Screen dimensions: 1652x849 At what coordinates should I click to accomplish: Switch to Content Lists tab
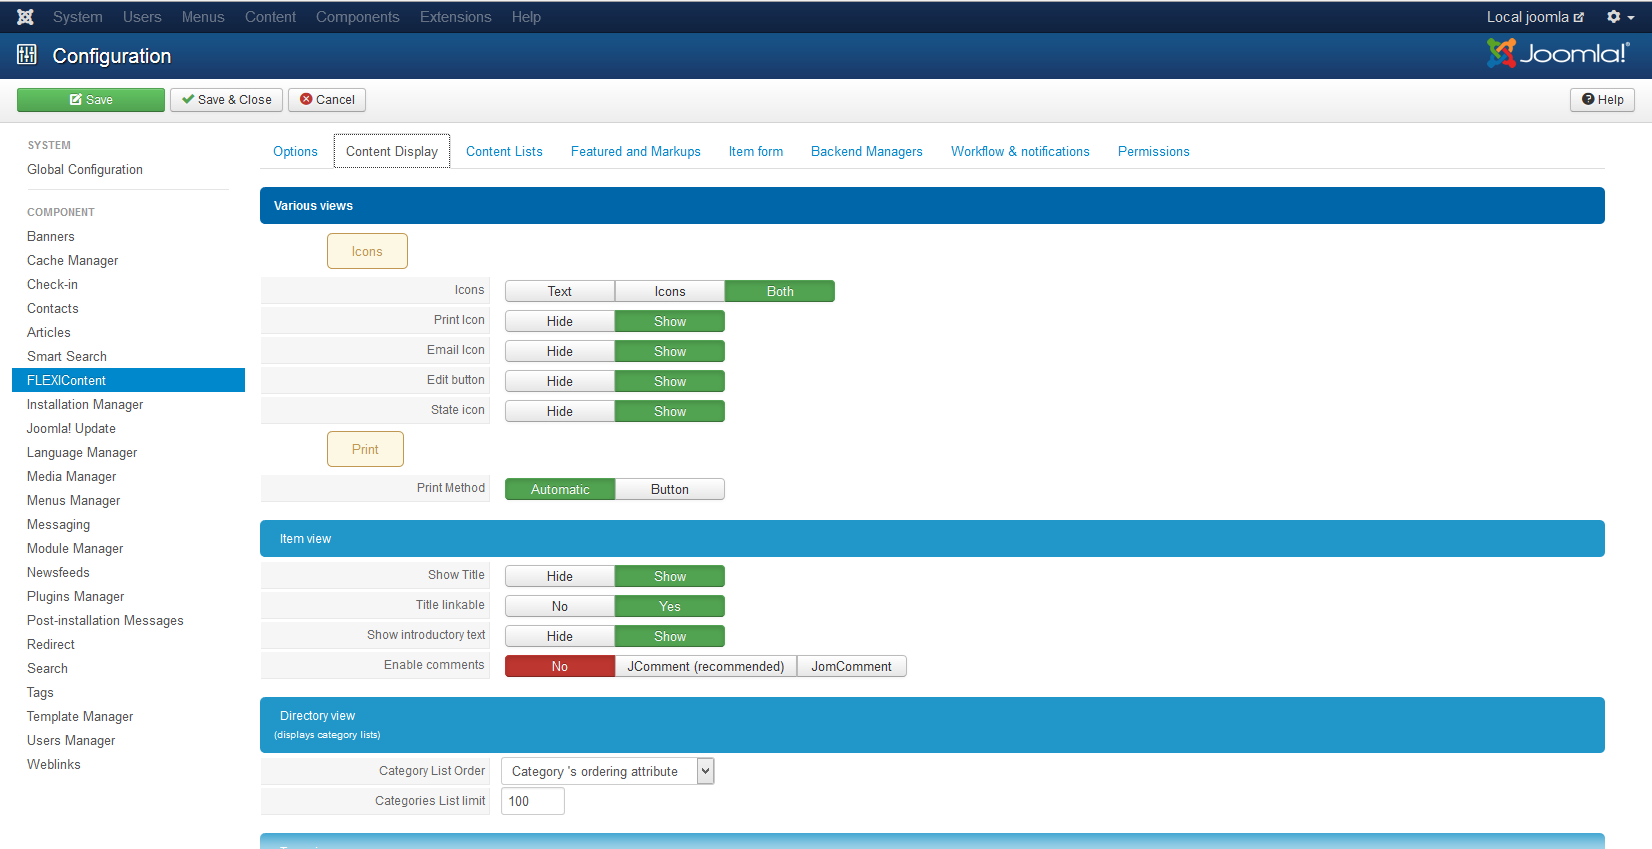pos(504,152)
